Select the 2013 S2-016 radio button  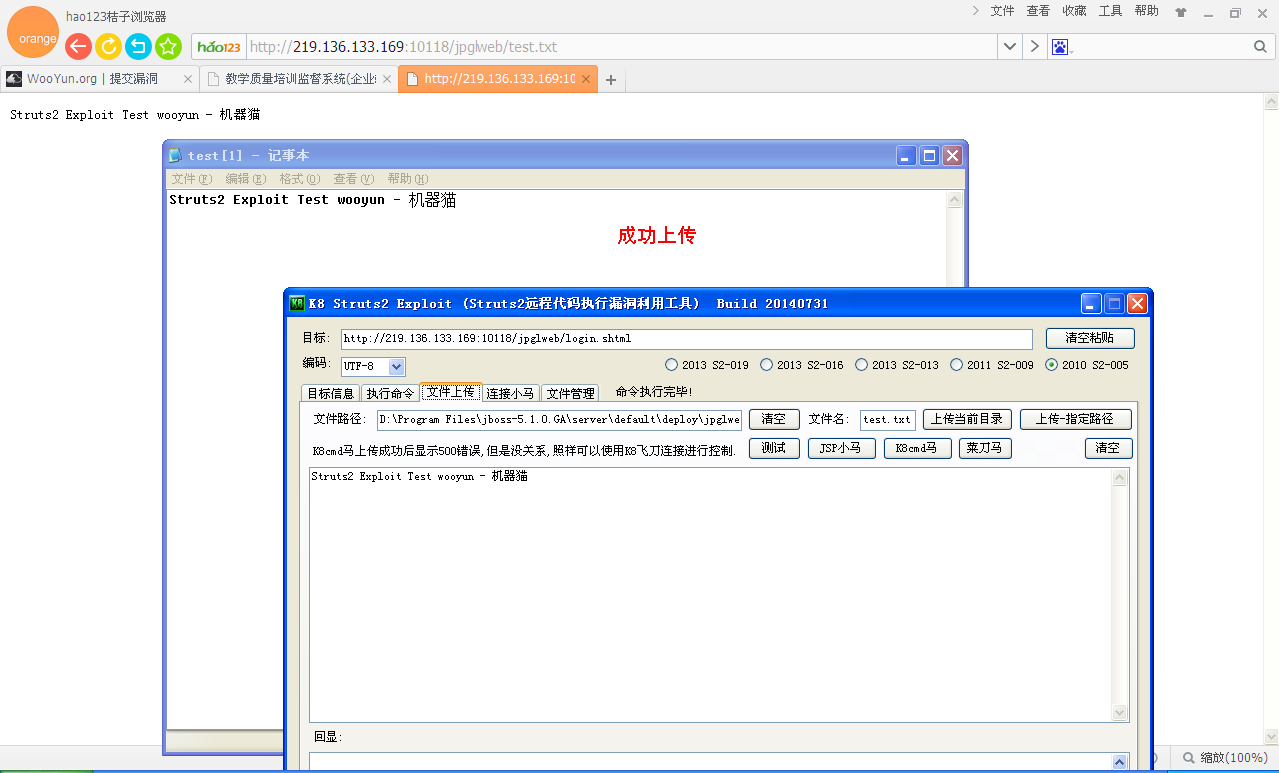(x=766, y=365)
